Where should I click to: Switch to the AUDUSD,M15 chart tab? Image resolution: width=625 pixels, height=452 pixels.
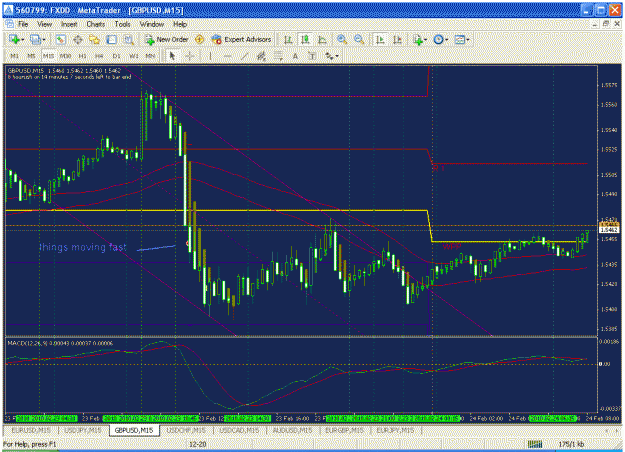[292, 430]
